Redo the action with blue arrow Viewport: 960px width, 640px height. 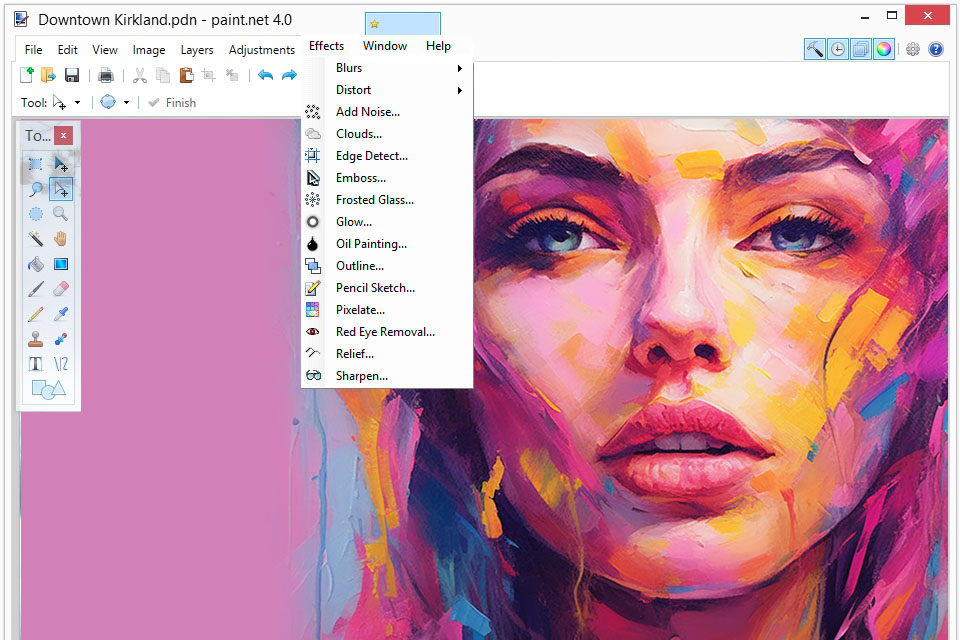click(289, 75)
